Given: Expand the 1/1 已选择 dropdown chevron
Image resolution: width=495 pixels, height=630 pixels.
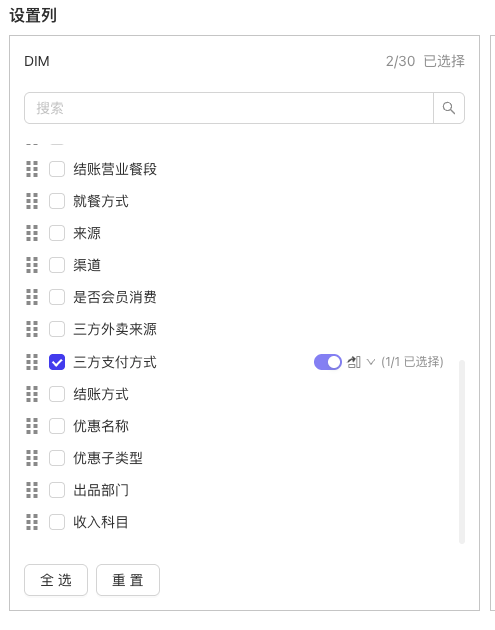Looking at the screenshot, I should (371, 362).
